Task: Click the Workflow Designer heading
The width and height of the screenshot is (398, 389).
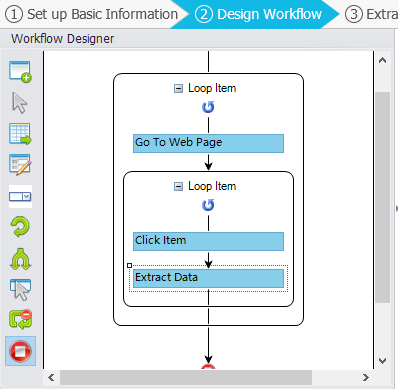Action: [x=63, y=39]
